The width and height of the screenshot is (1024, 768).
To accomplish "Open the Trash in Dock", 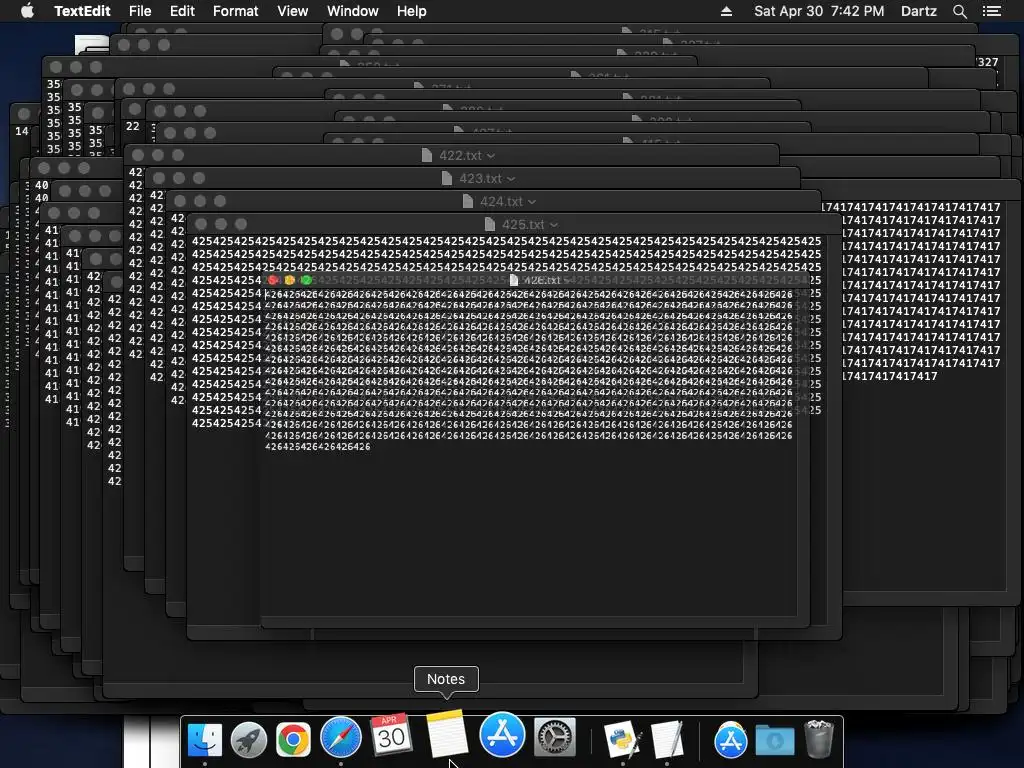I will (x=819, y=739).
